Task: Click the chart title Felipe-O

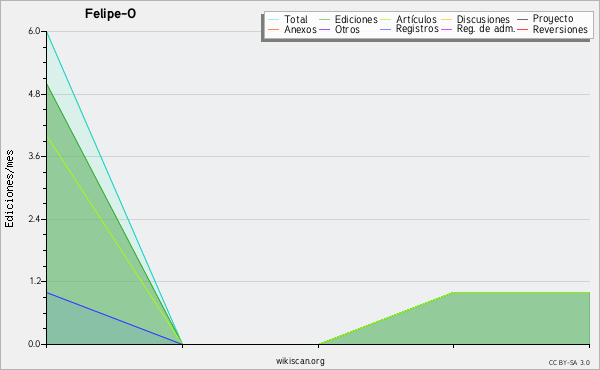Action: point(110,14)
